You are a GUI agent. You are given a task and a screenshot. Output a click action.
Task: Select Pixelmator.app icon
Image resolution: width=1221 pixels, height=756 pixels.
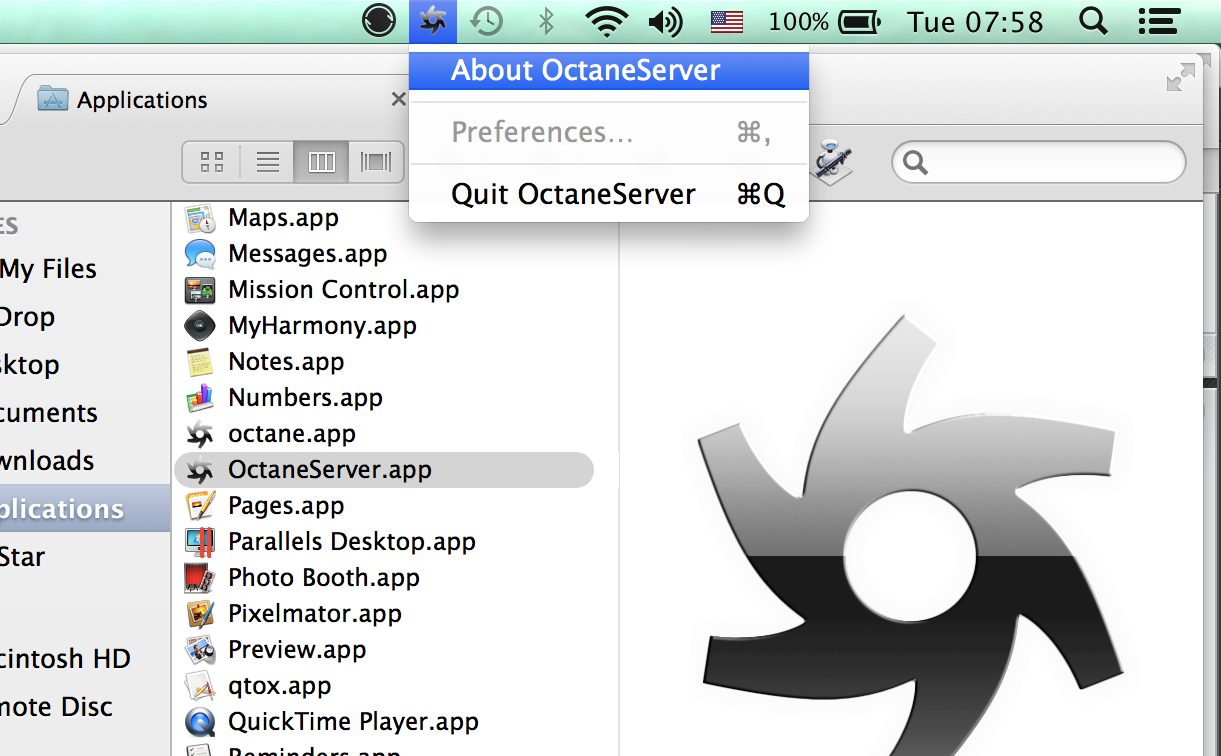(x=200, y=614)
